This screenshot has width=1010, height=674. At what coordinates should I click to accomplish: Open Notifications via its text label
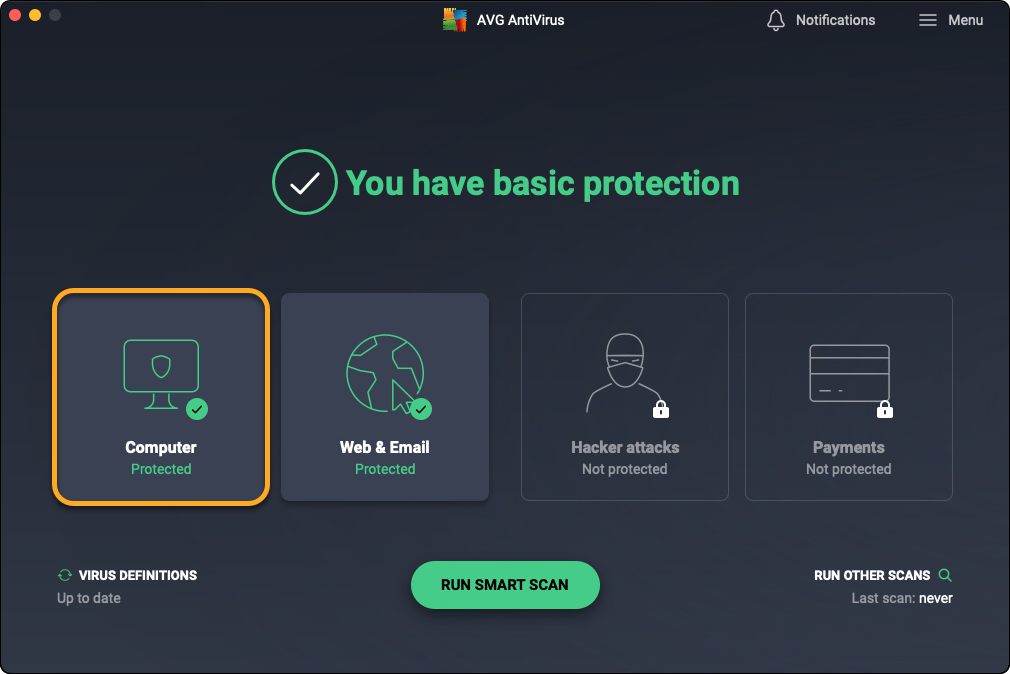(x=835, y=20)
